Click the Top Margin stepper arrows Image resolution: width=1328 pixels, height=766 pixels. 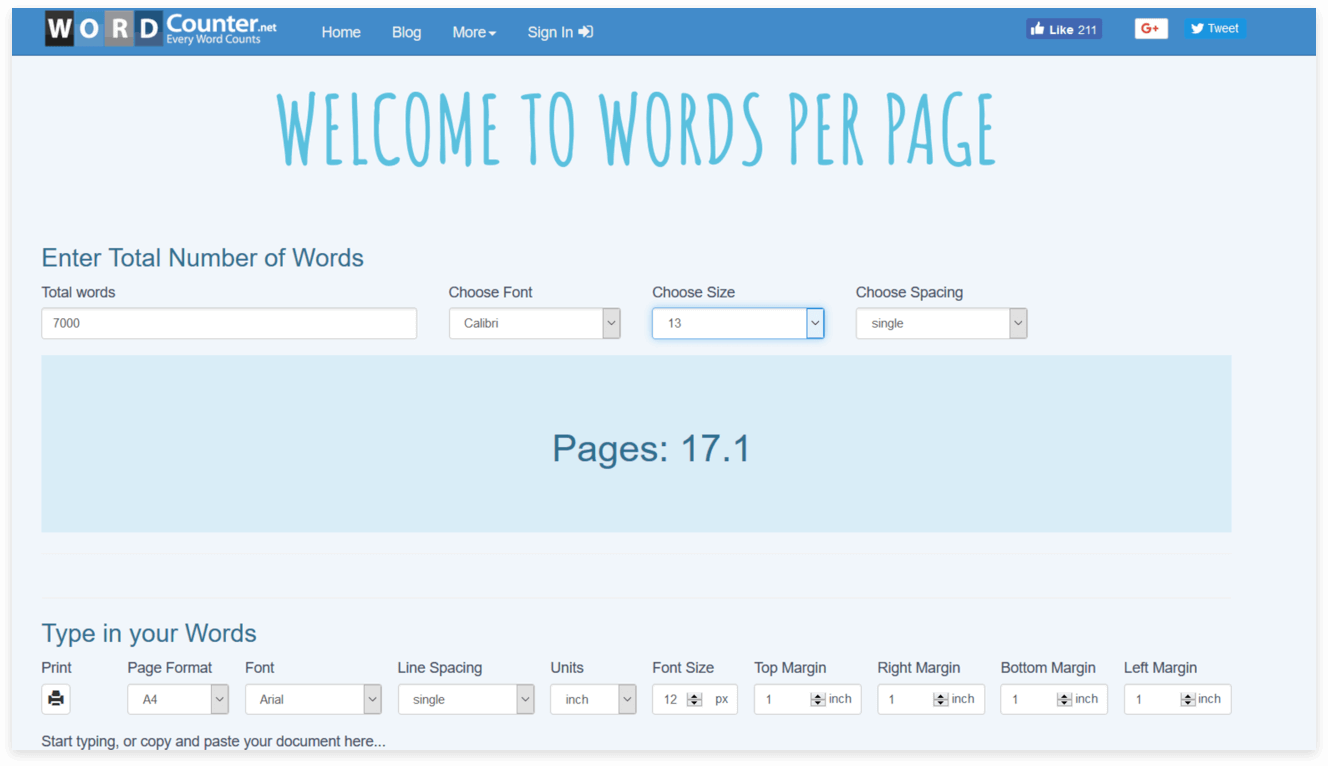[818, 699]
